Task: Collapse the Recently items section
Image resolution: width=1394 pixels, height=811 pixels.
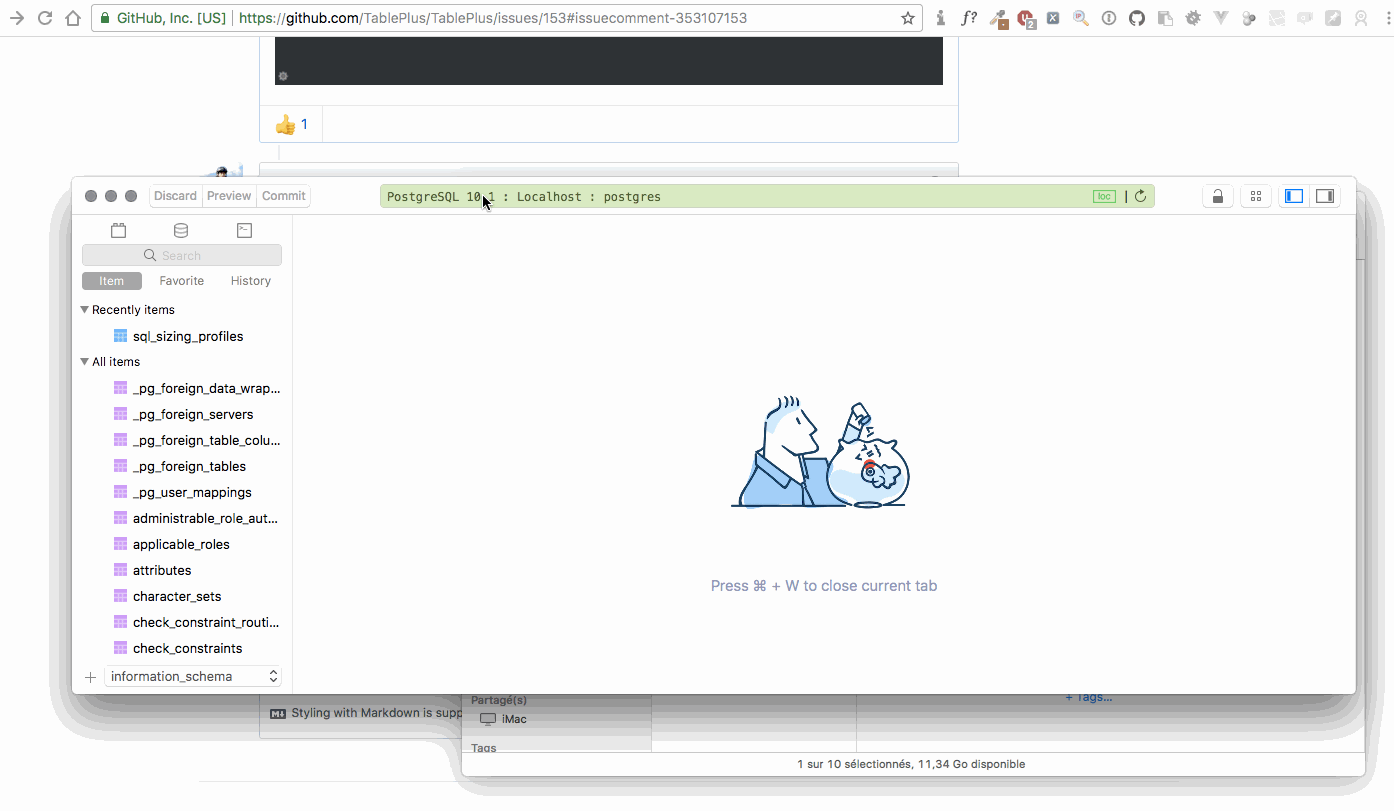Action: pyautogui.click(x=85, y=309)
